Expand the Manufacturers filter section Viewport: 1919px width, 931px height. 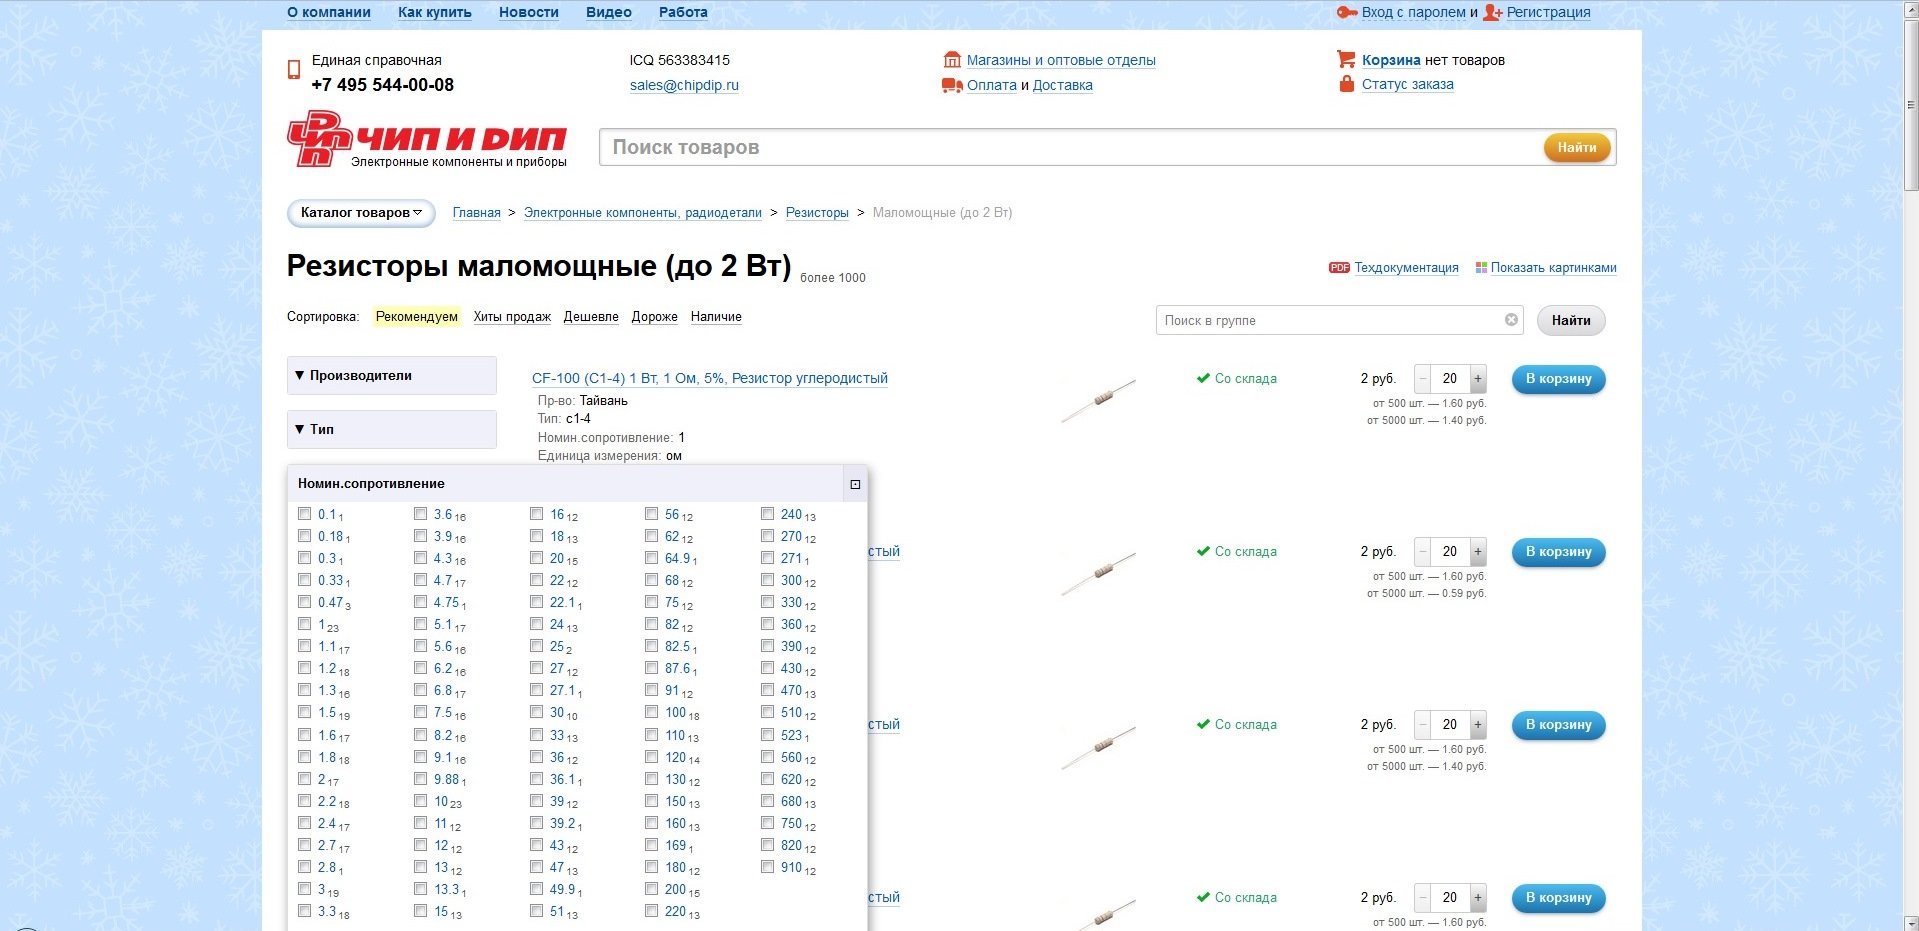[x=391, y=376]
